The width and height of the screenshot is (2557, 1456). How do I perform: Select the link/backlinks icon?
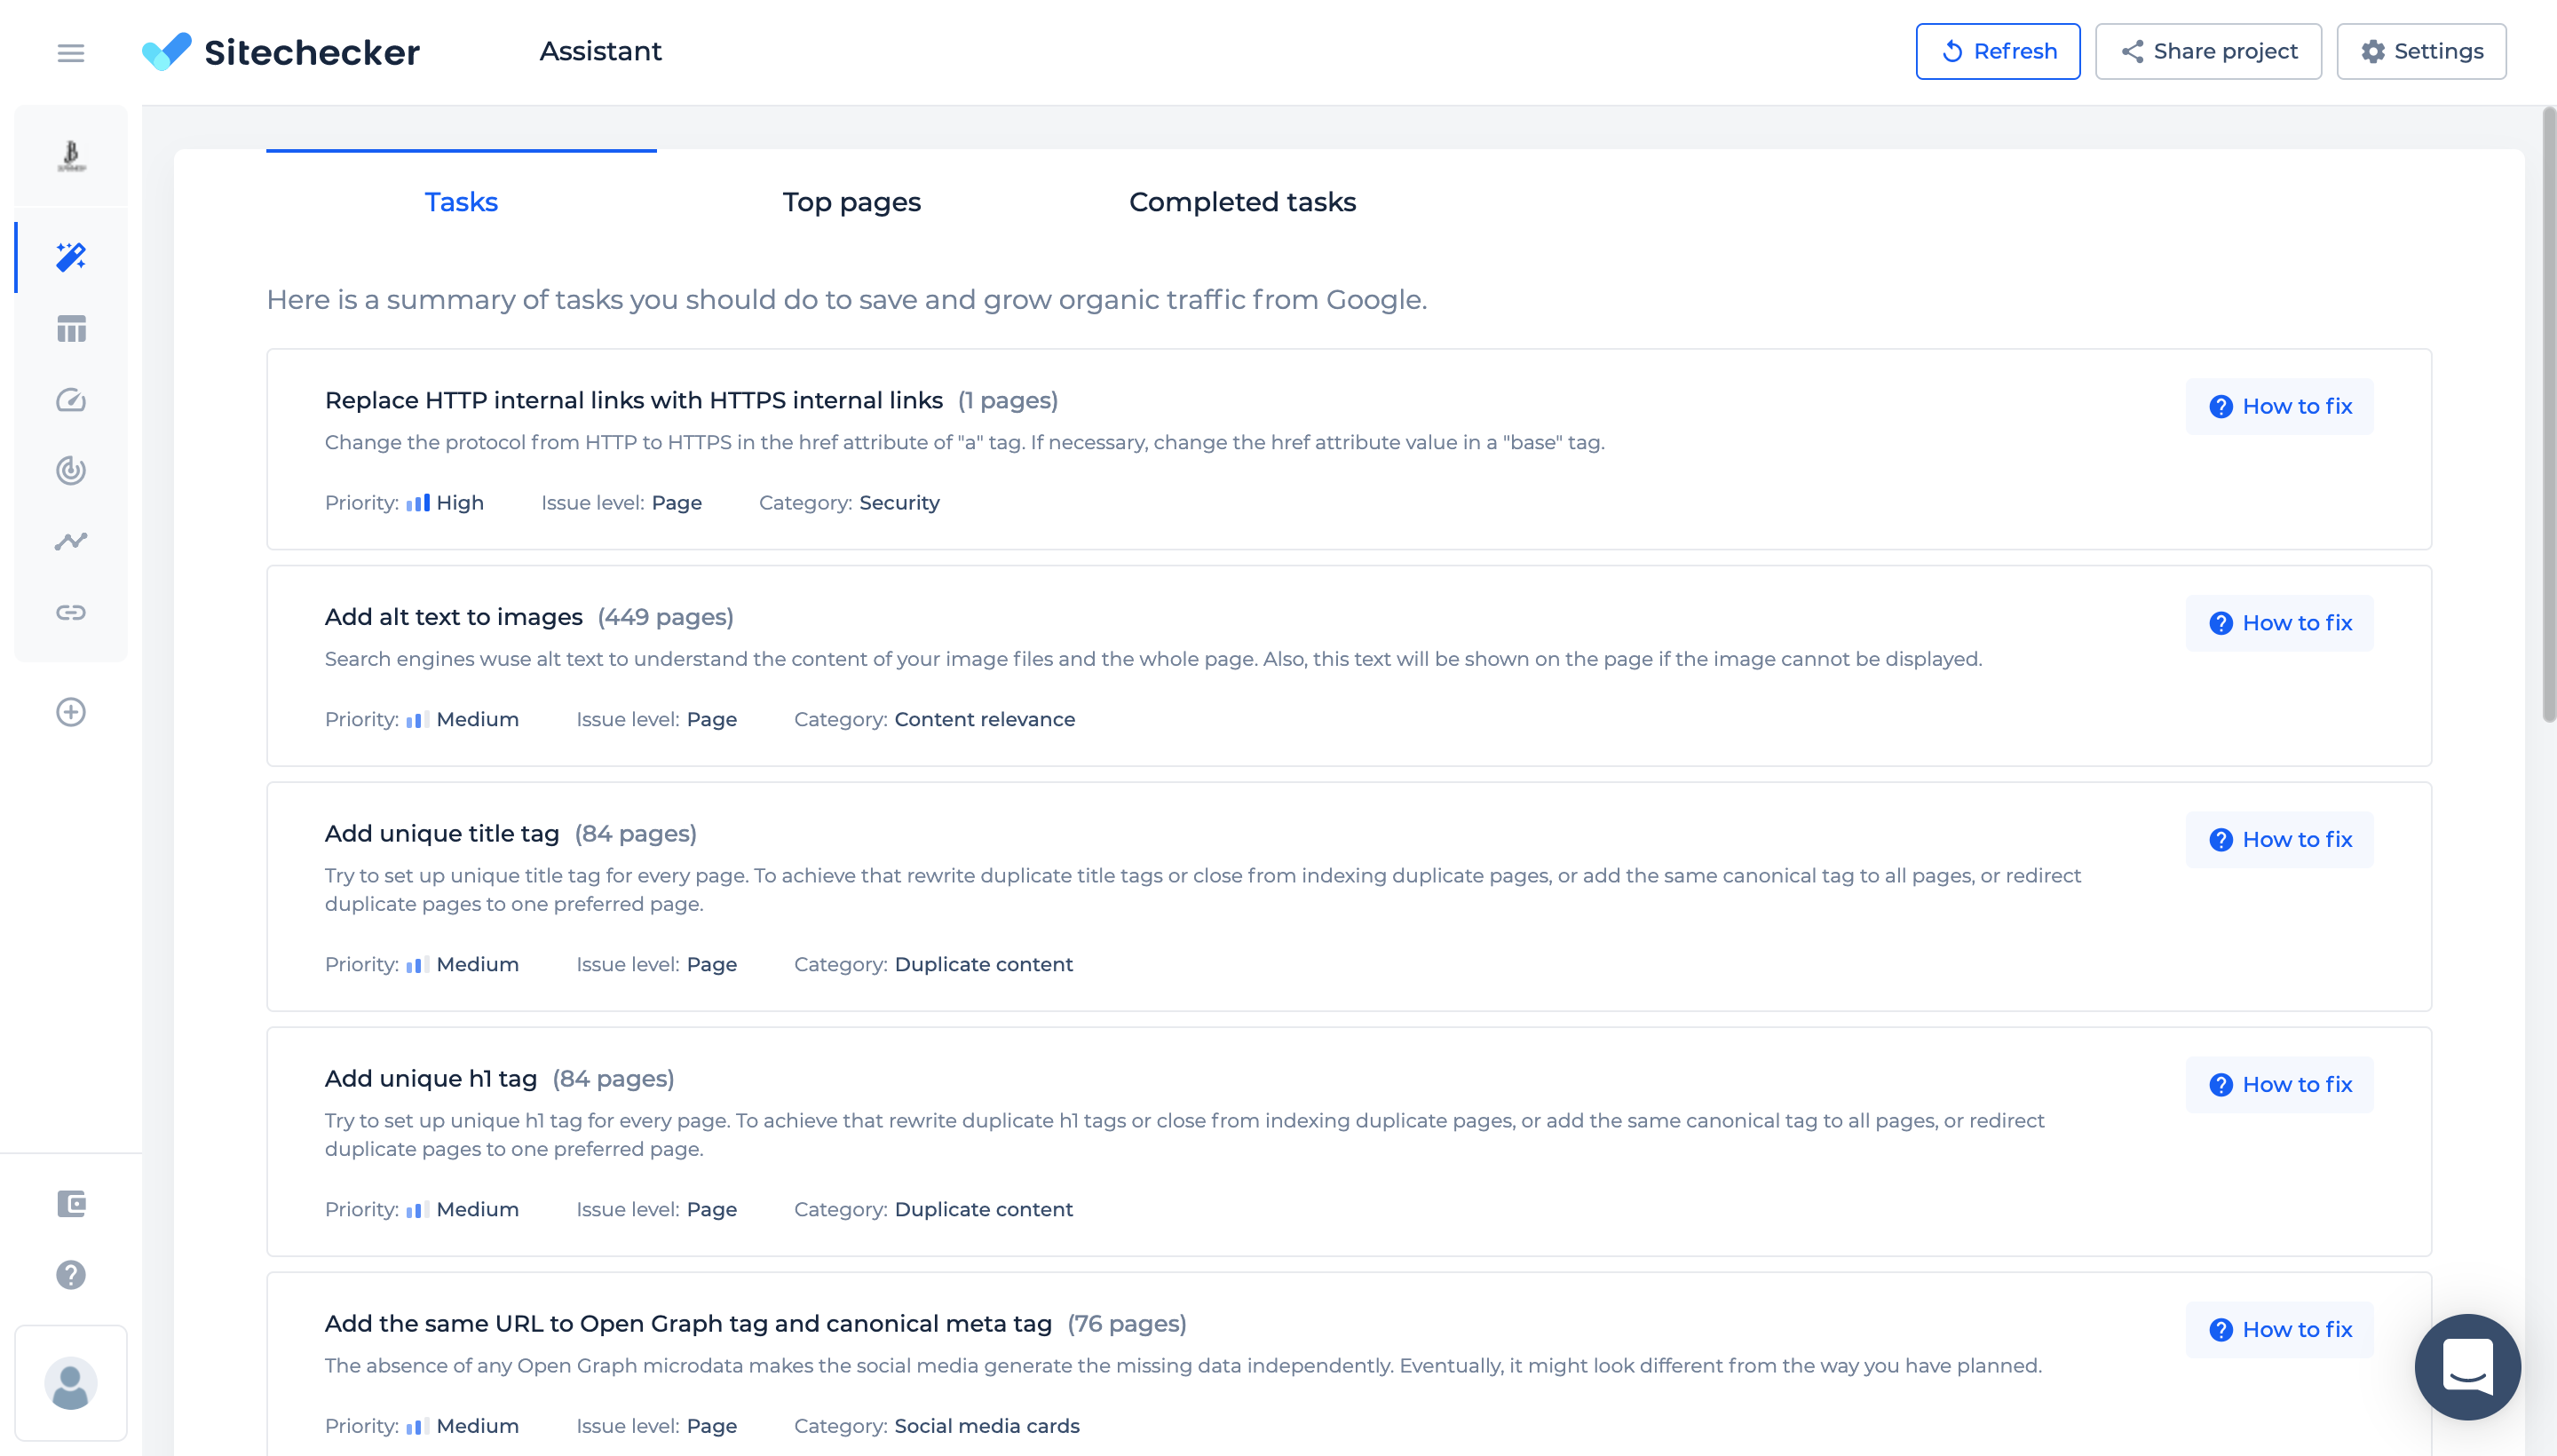tap(70, 611)
